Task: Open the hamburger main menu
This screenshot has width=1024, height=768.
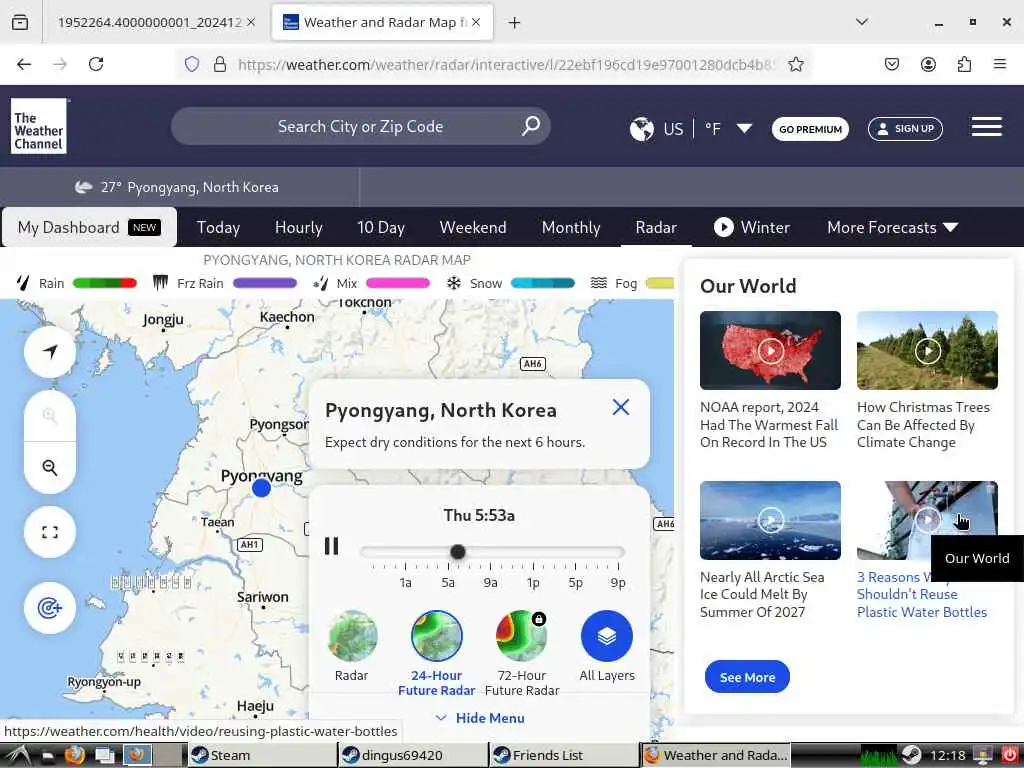Action: [x=986, y=127]
